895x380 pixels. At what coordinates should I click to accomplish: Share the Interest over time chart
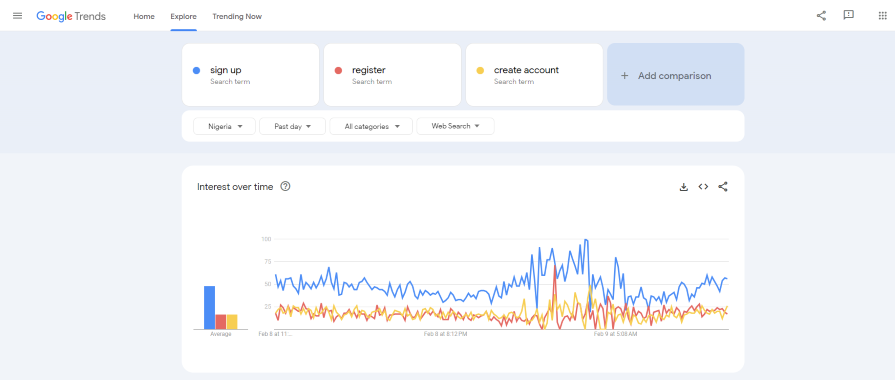click(723, 187)
